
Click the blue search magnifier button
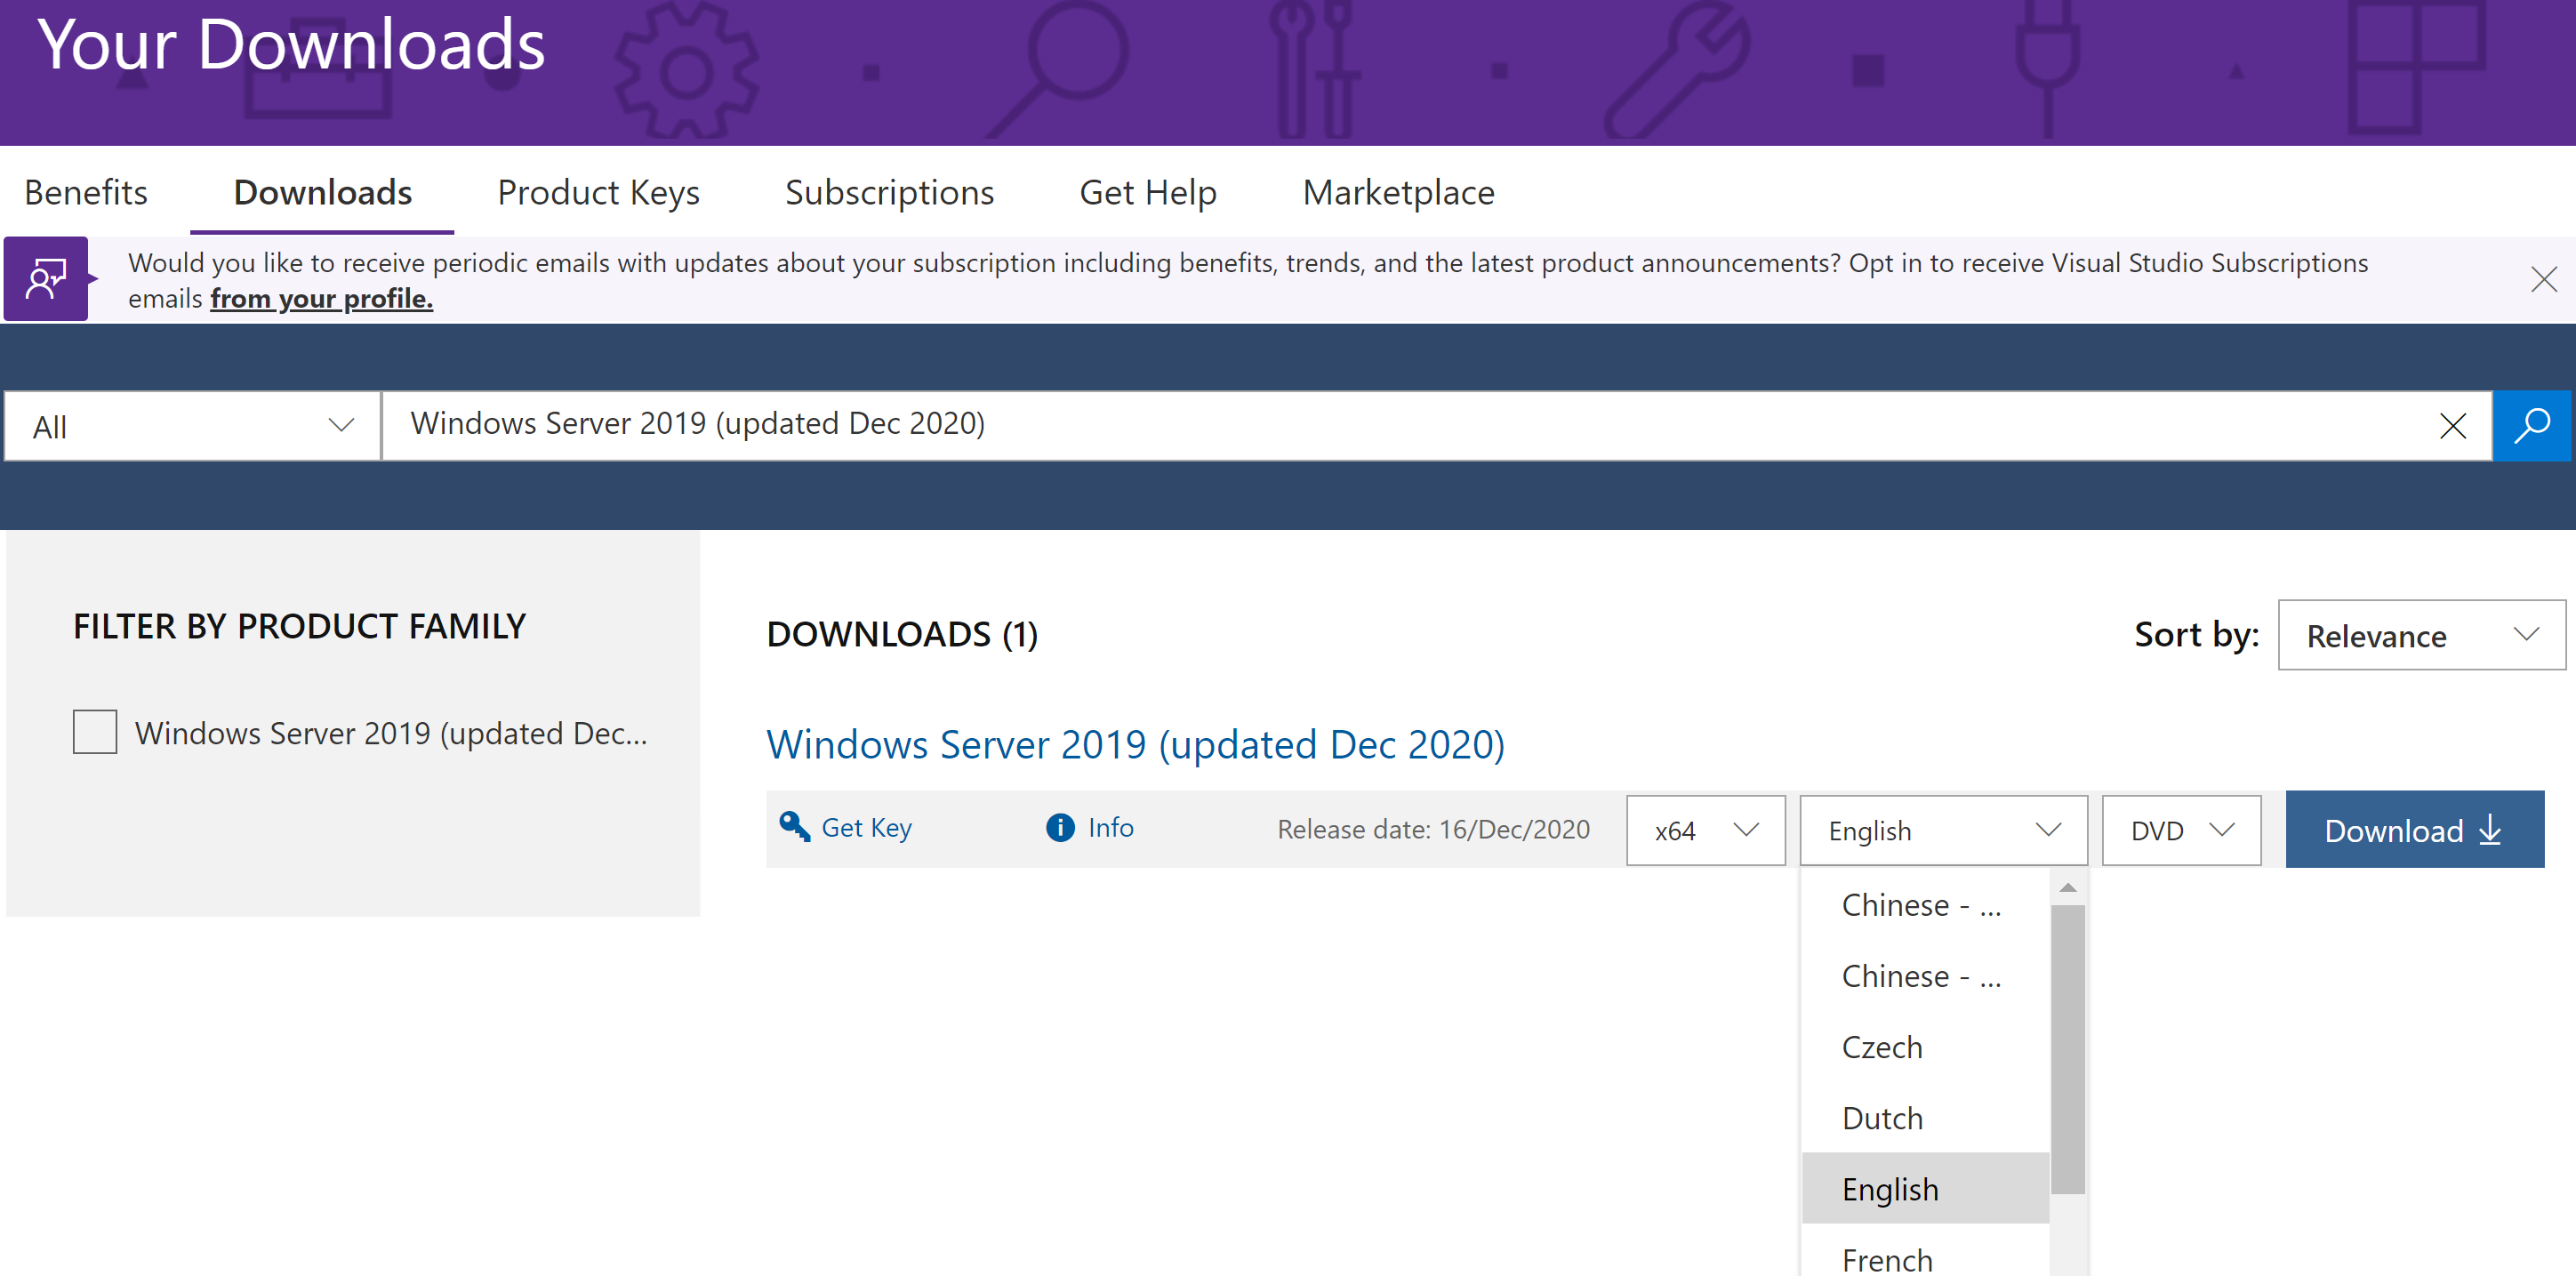(2531, 426)
